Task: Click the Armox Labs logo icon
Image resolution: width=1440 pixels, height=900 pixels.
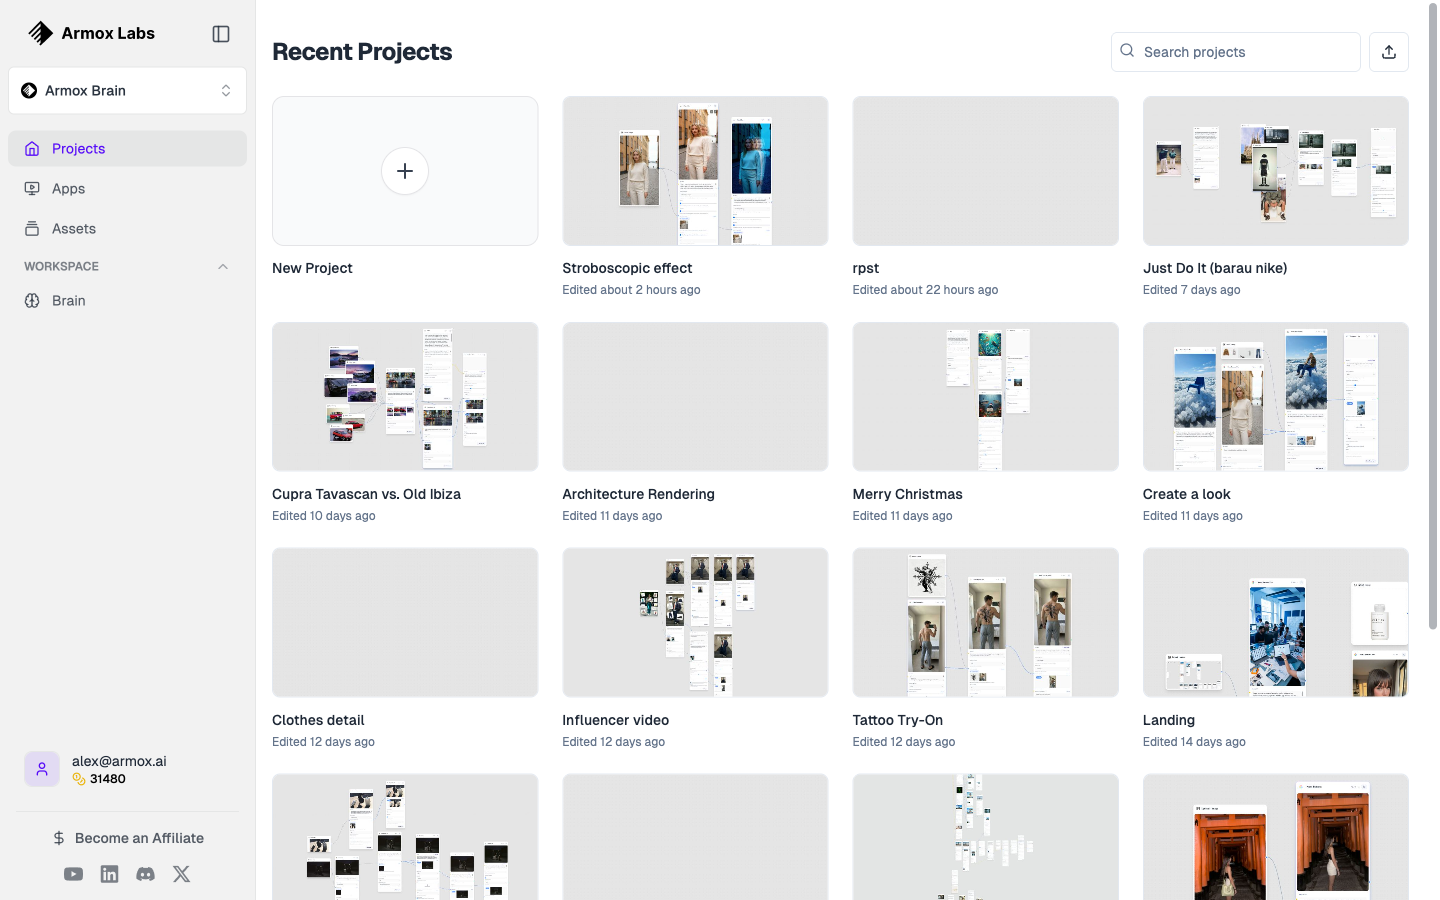Action: click(40, 33)
